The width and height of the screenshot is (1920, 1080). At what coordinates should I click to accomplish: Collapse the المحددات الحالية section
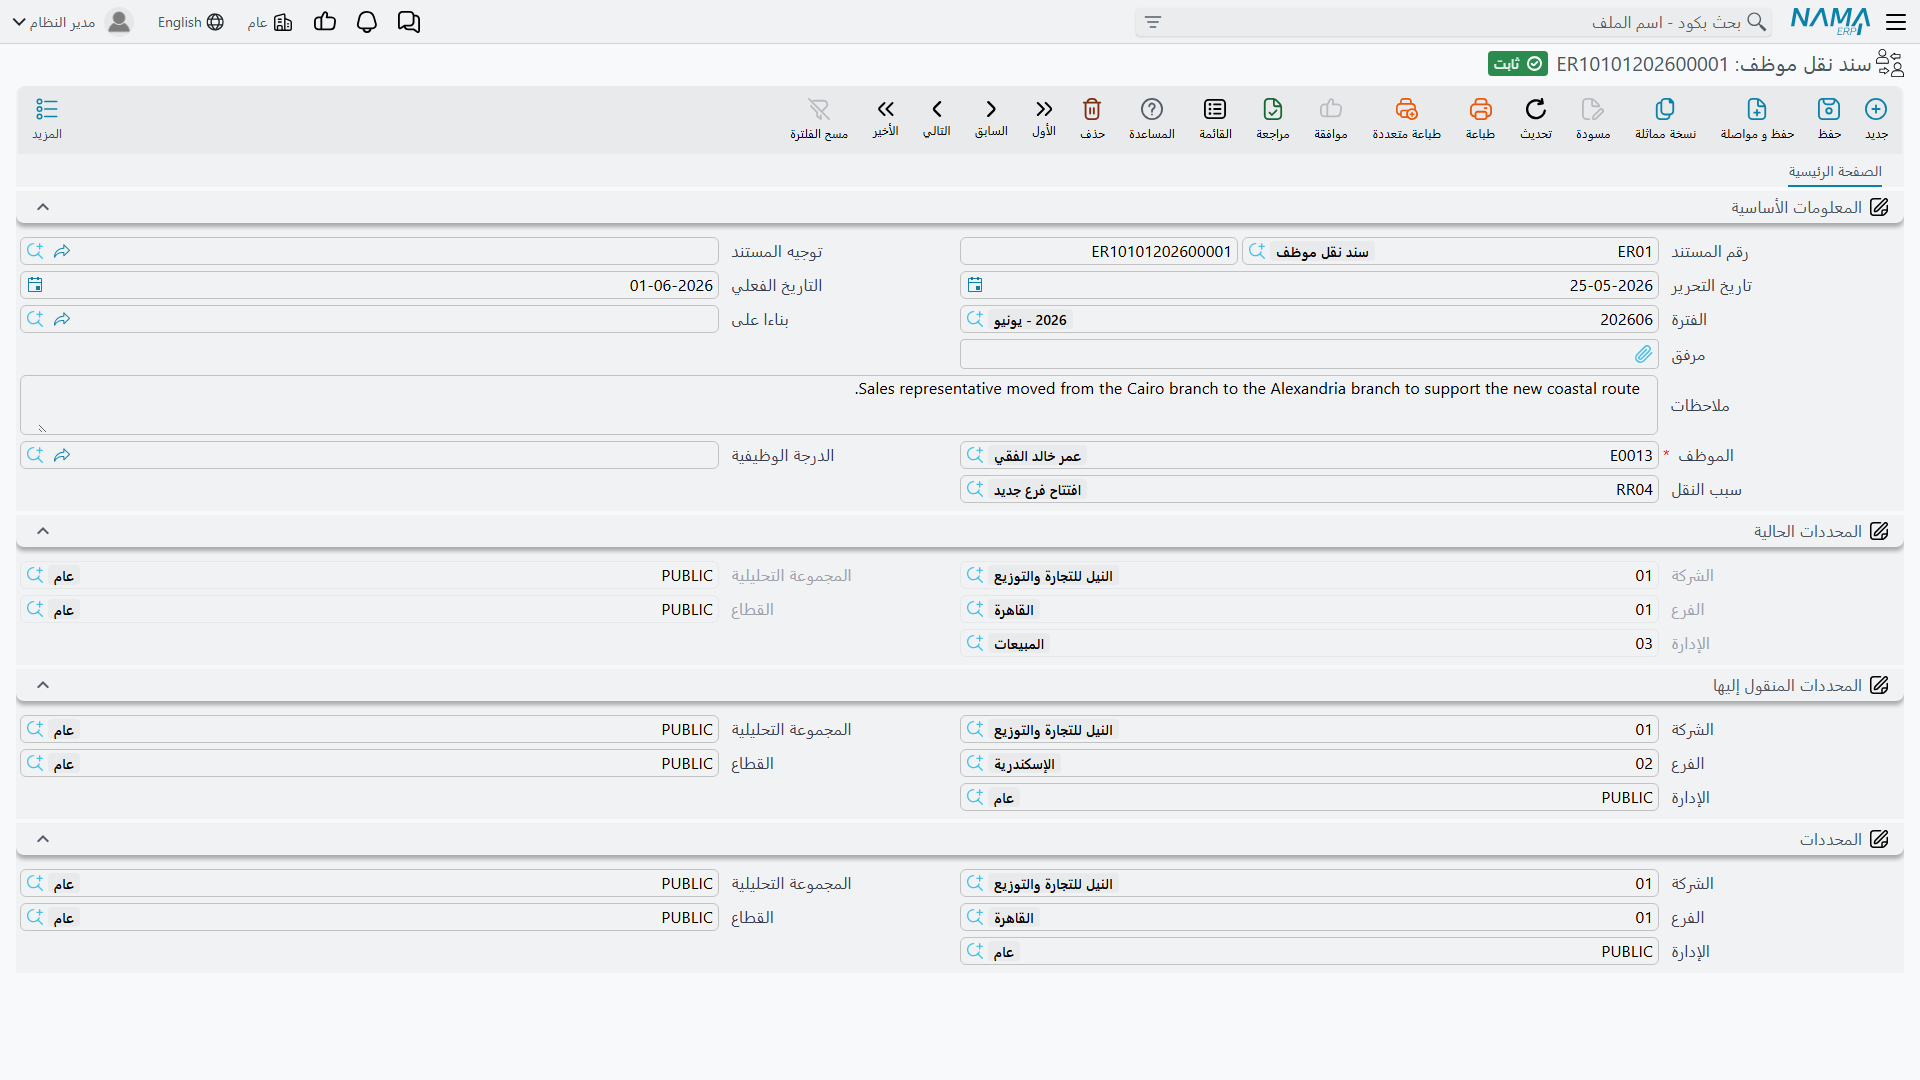[43, 531]
